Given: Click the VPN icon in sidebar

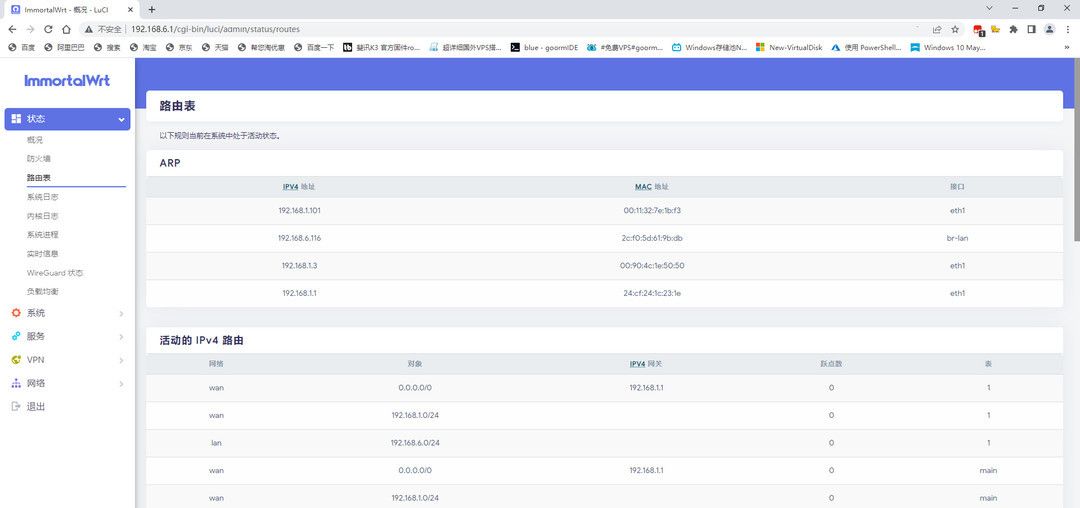Looking at the screenshot, I should click(x=16, y=360).
